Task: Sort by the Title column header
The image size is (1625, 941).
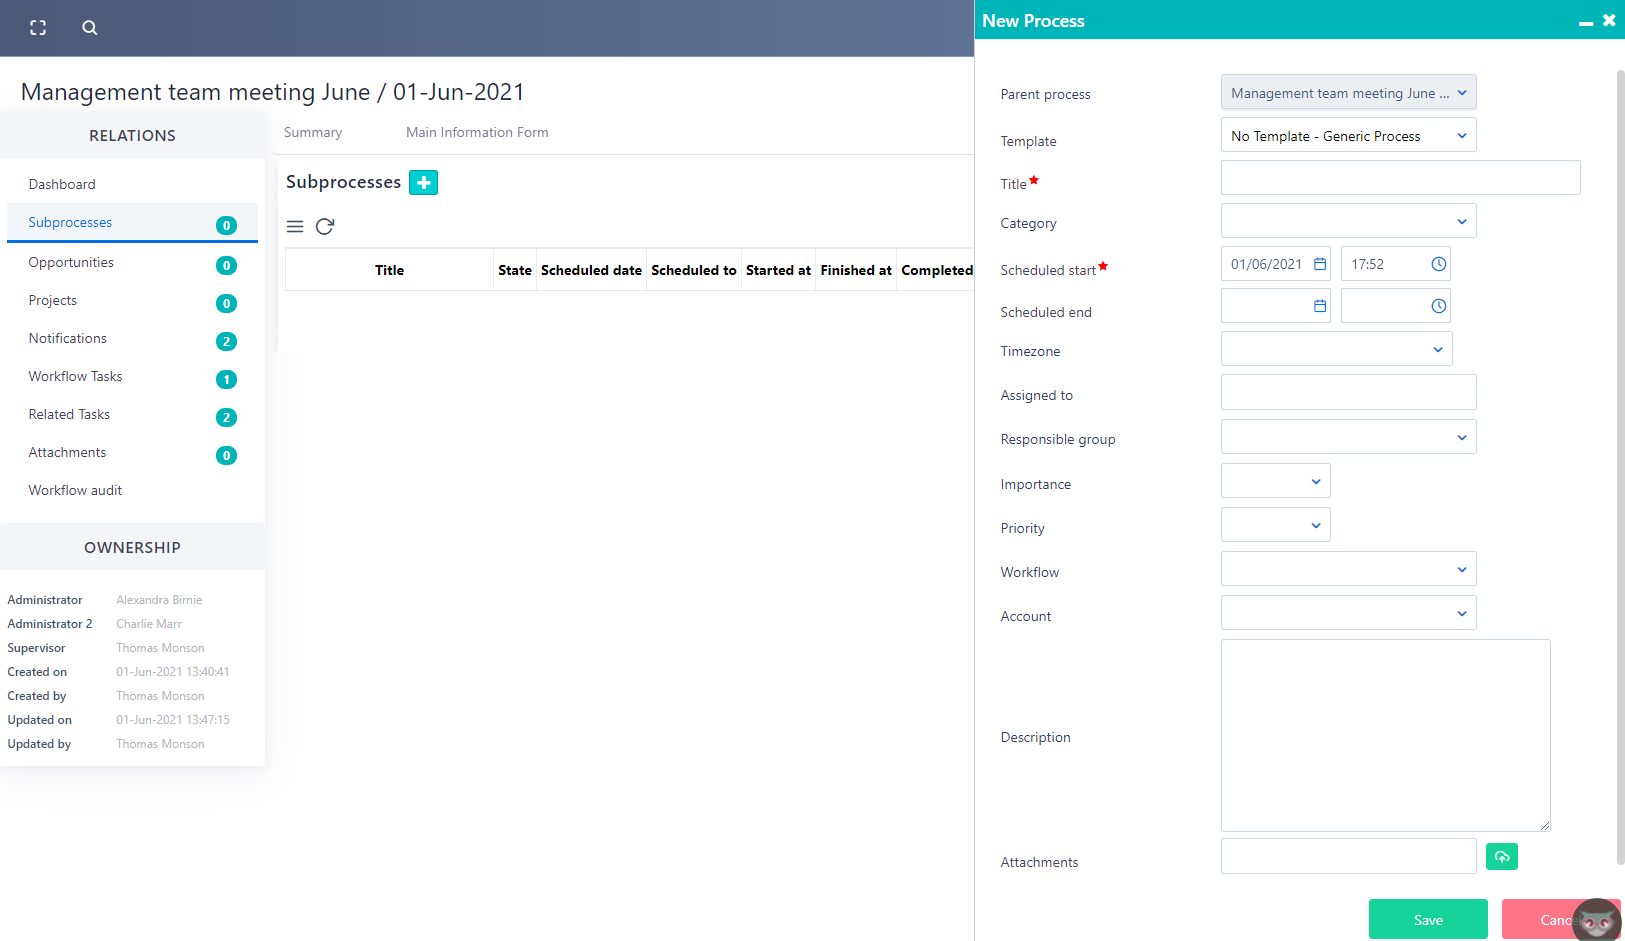Action: pos(389,270)
